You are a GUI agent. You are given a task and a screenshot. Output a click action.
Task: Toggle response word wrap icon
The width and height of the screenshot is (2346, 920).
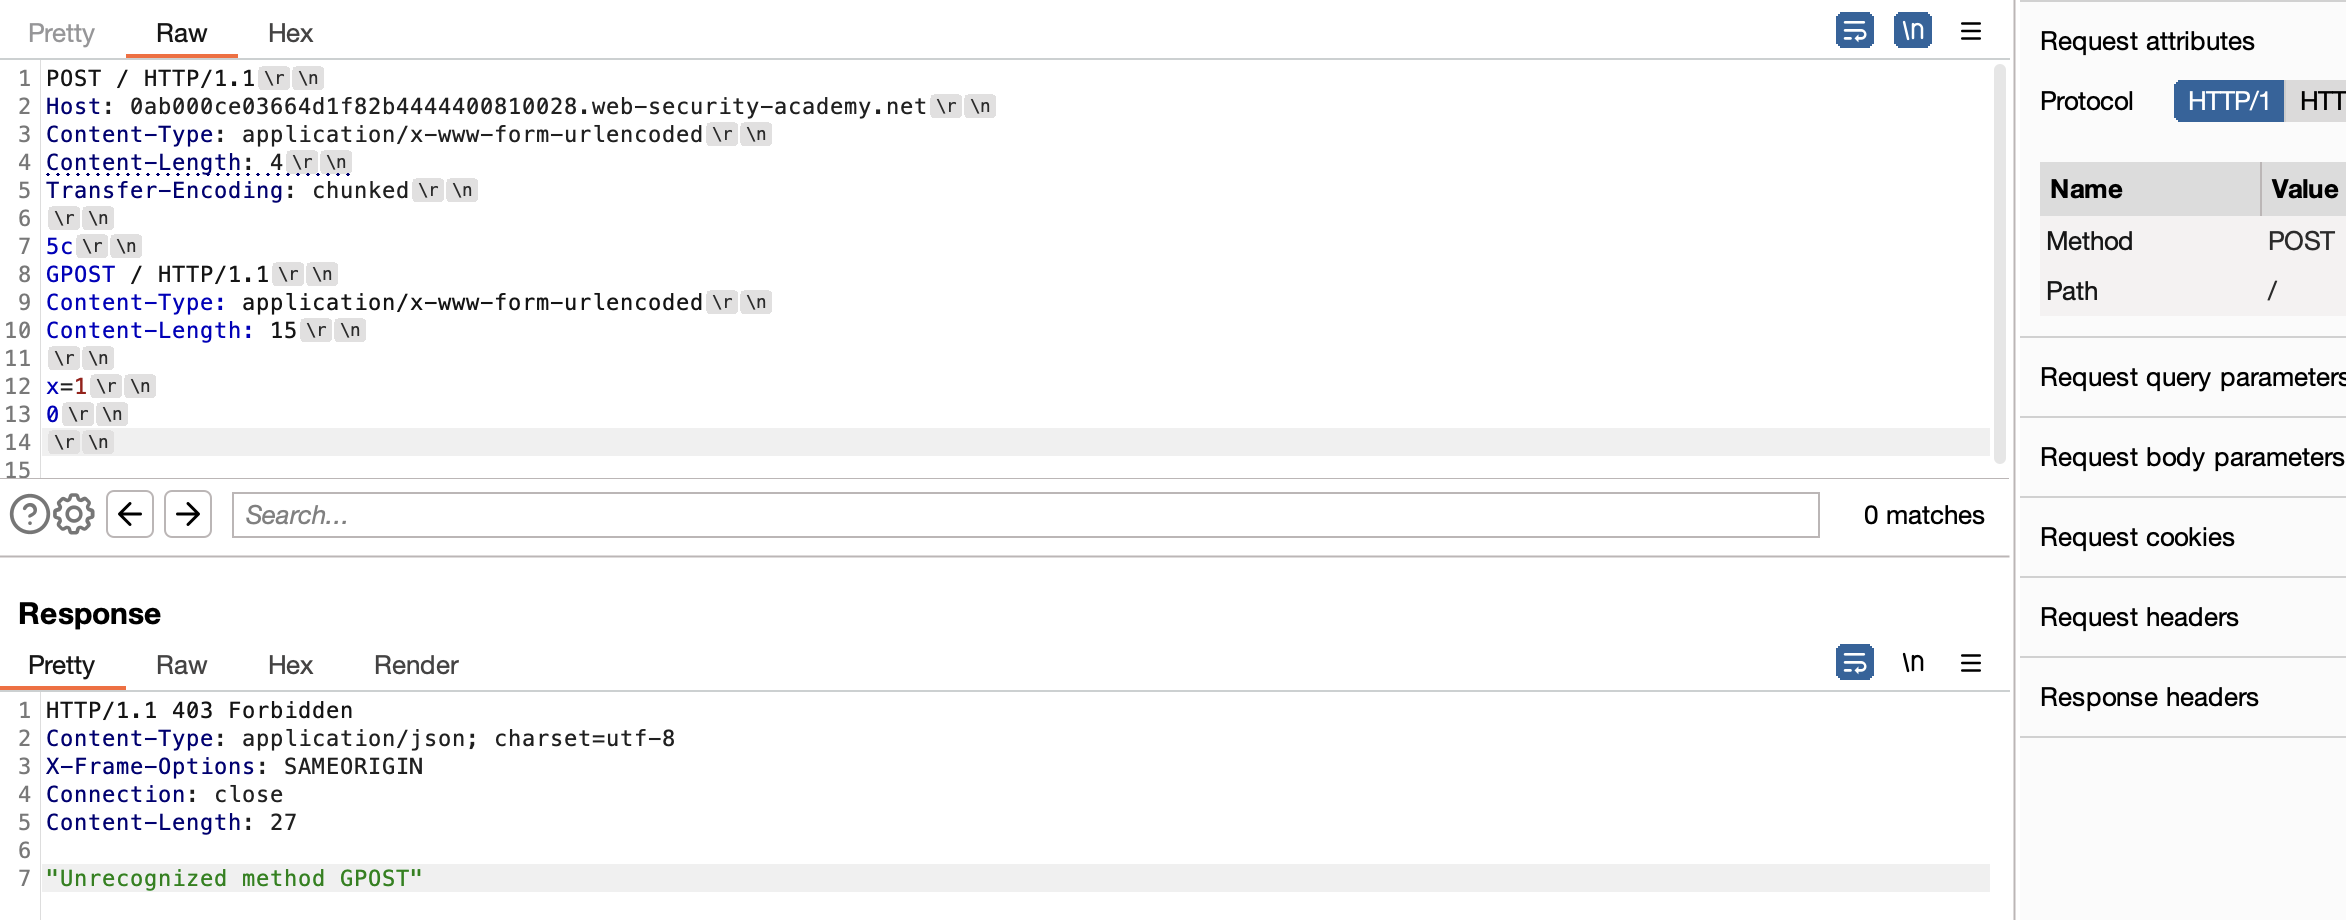(x=1854, y=663)
